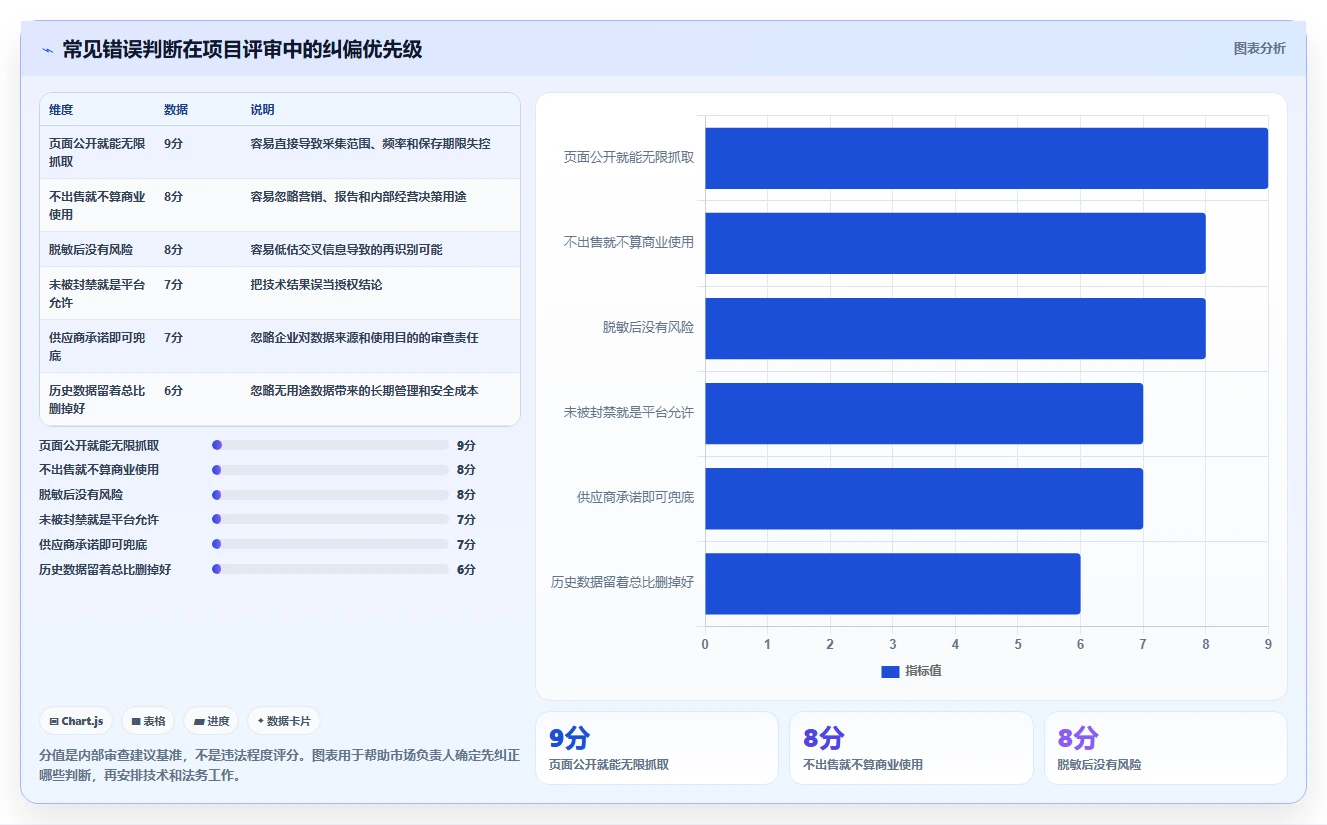Click the chart bar for 历史数据留着总比删掉好
The width and height of the screenshot is (1327, 825).
click(892, 584)
